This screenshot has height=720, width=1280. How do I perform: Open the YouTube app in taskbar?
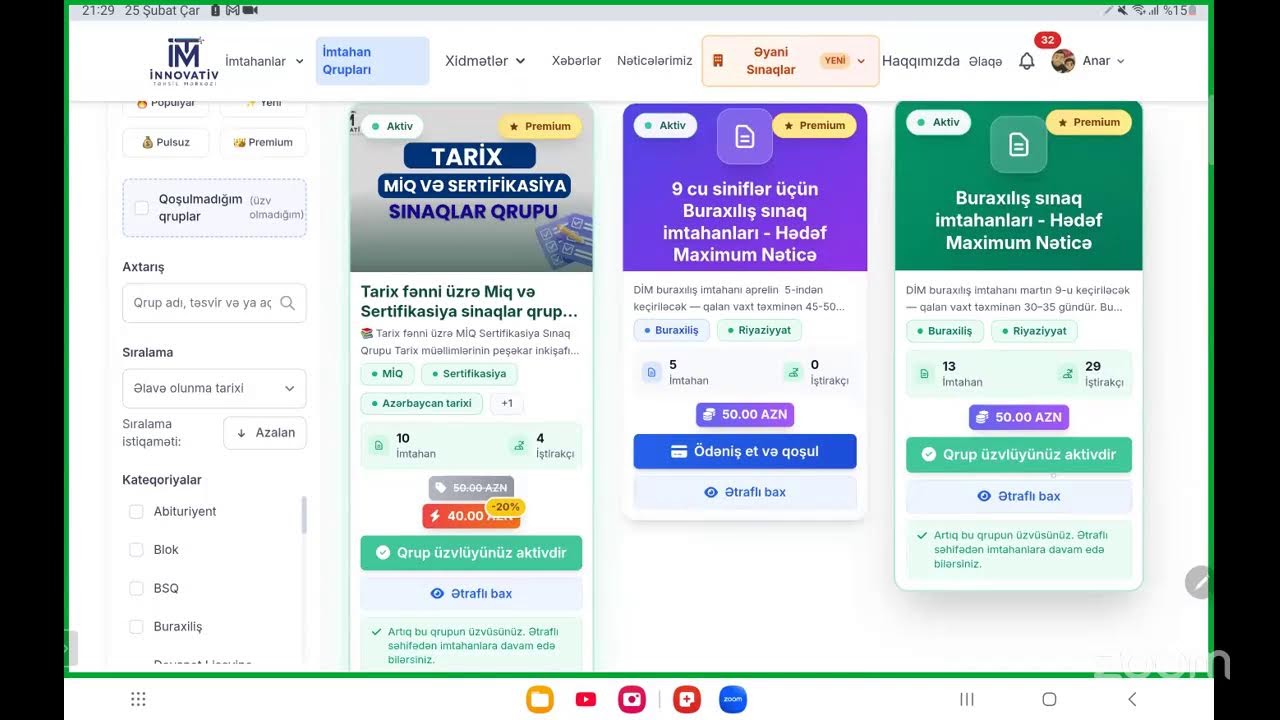[586, 699]
